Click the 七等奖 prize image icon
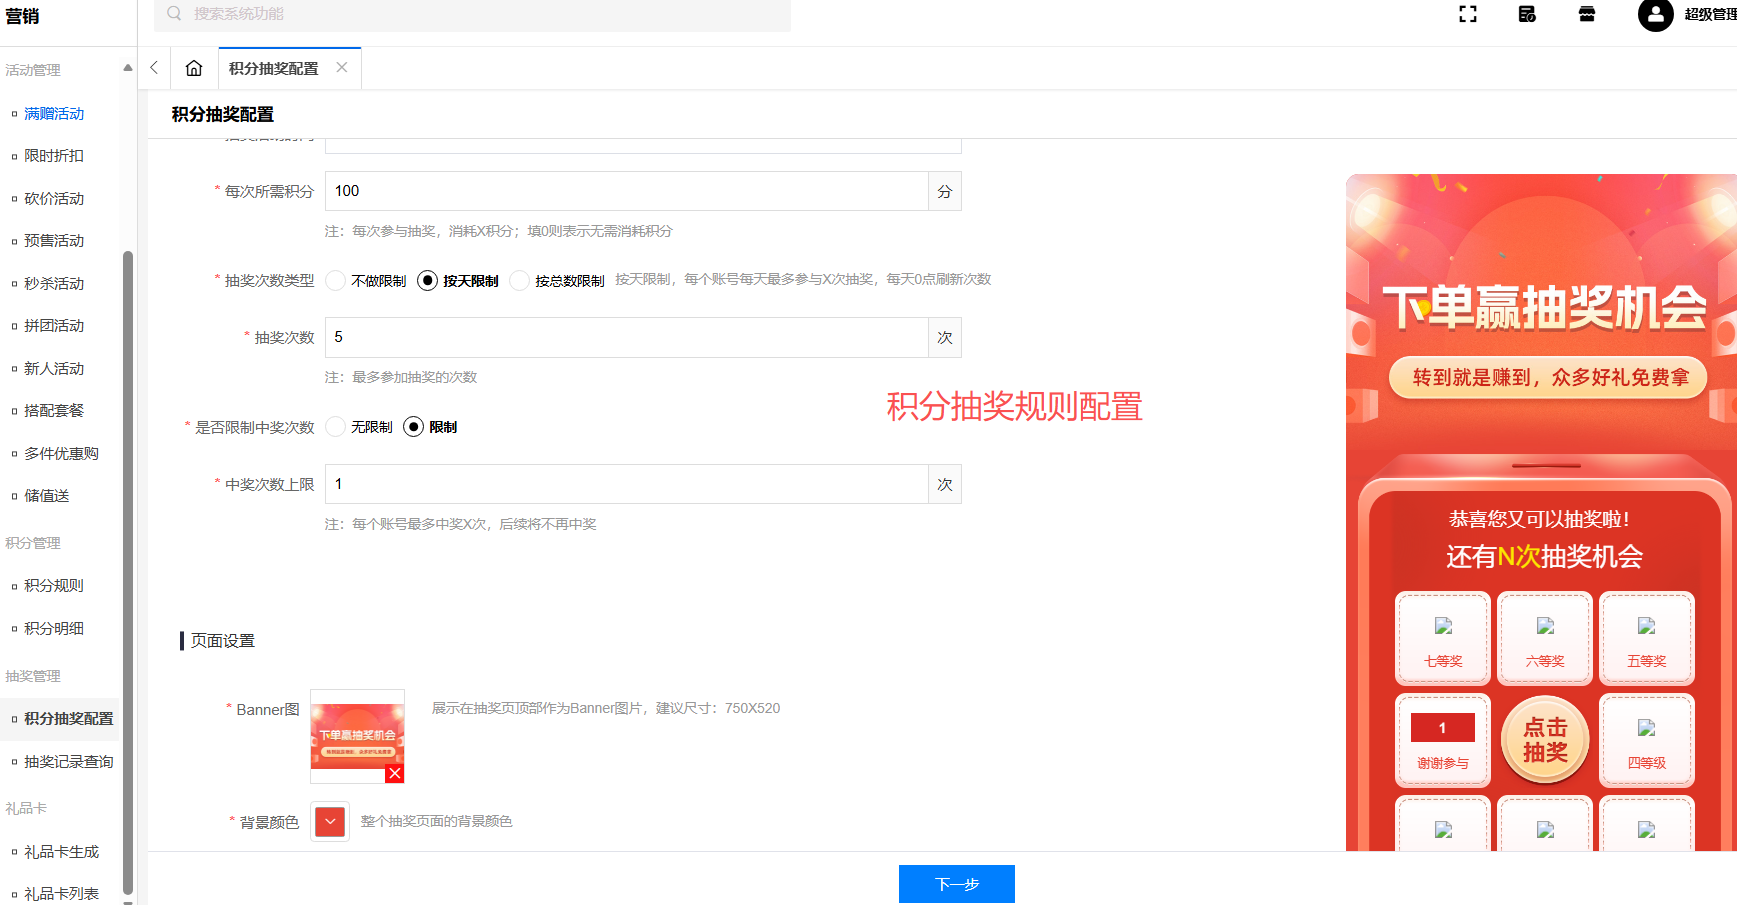The height and width of the screenshot is (905, 1737). pos(1443,626)
